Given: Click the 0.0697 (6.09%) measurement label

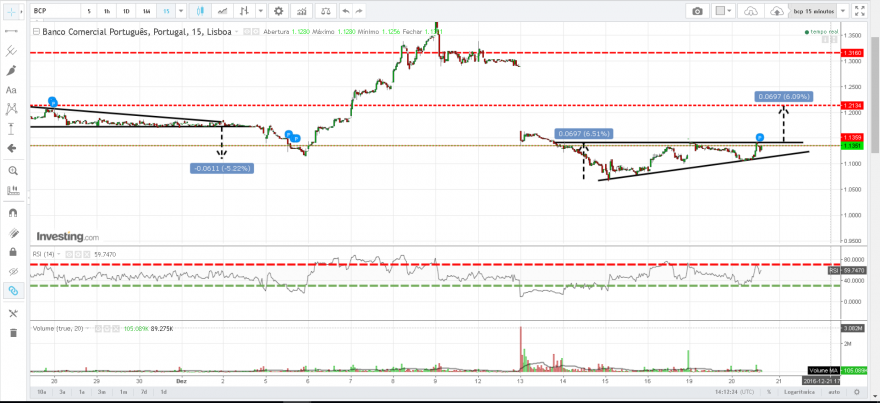Looking at the screenshot, I should 784,97.
